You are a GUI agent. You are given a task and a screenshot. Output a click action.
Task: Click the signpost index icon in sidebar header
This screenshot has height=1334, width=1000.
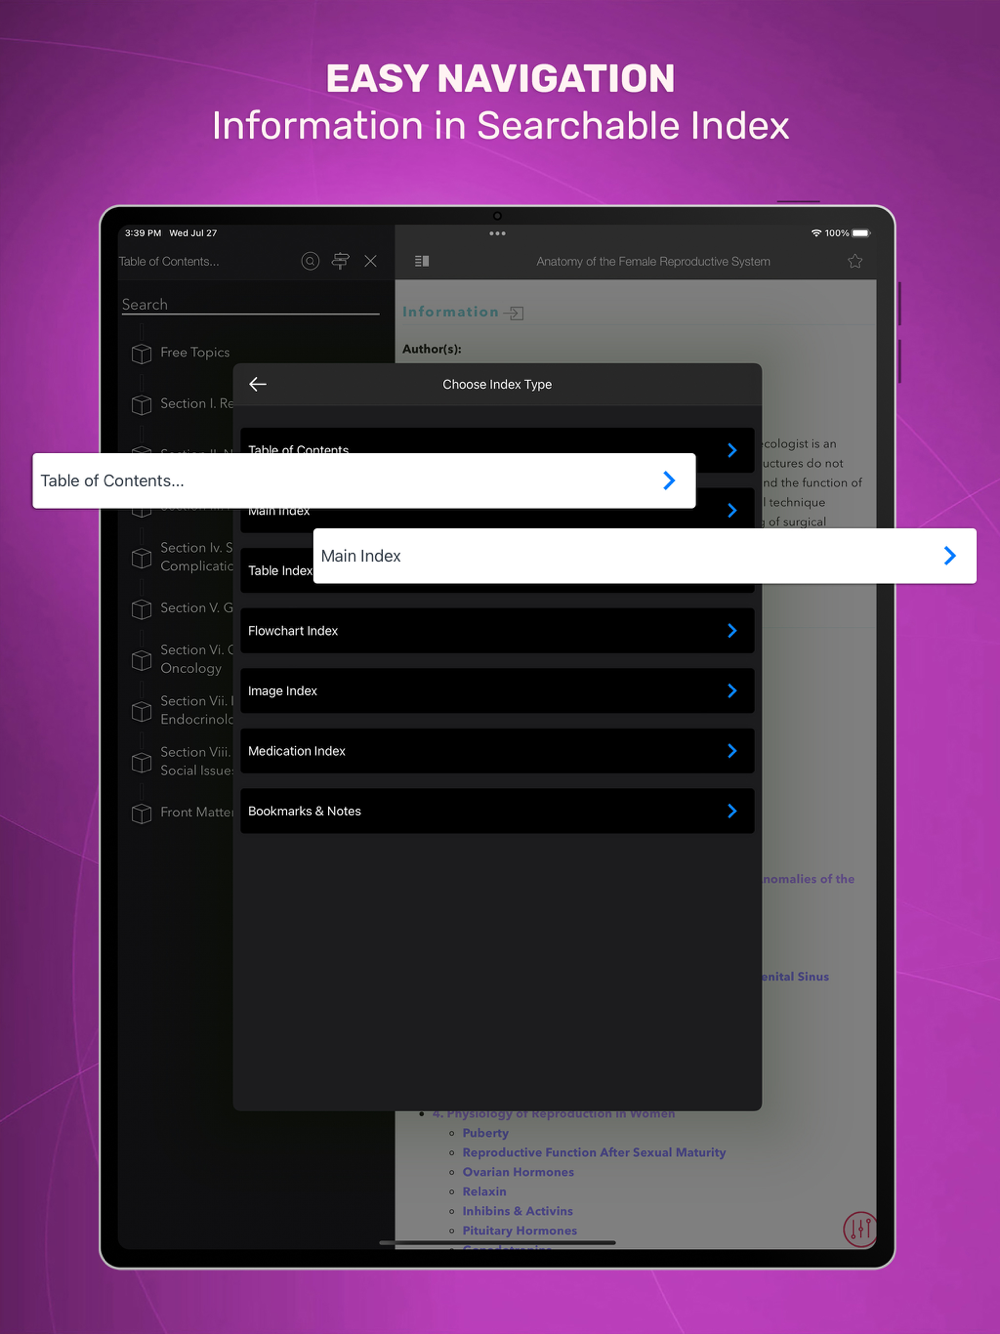tap(340, 261)
